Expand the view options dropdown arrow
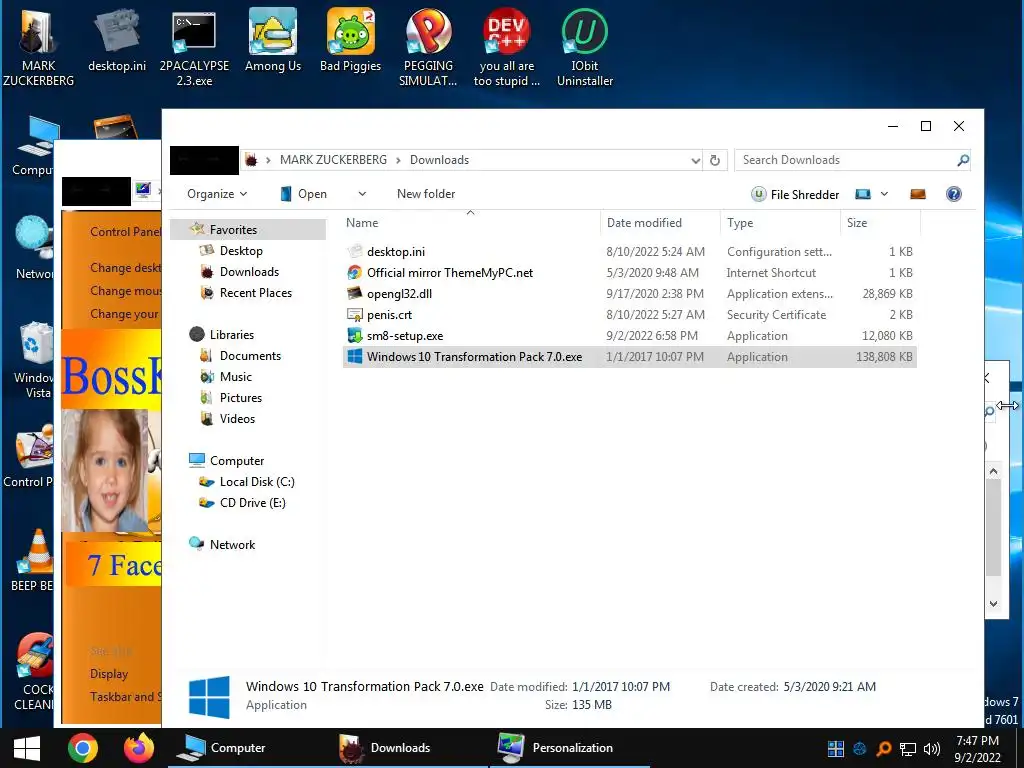The height and width of the screenshot is (768, 1024). coord(884,194)
